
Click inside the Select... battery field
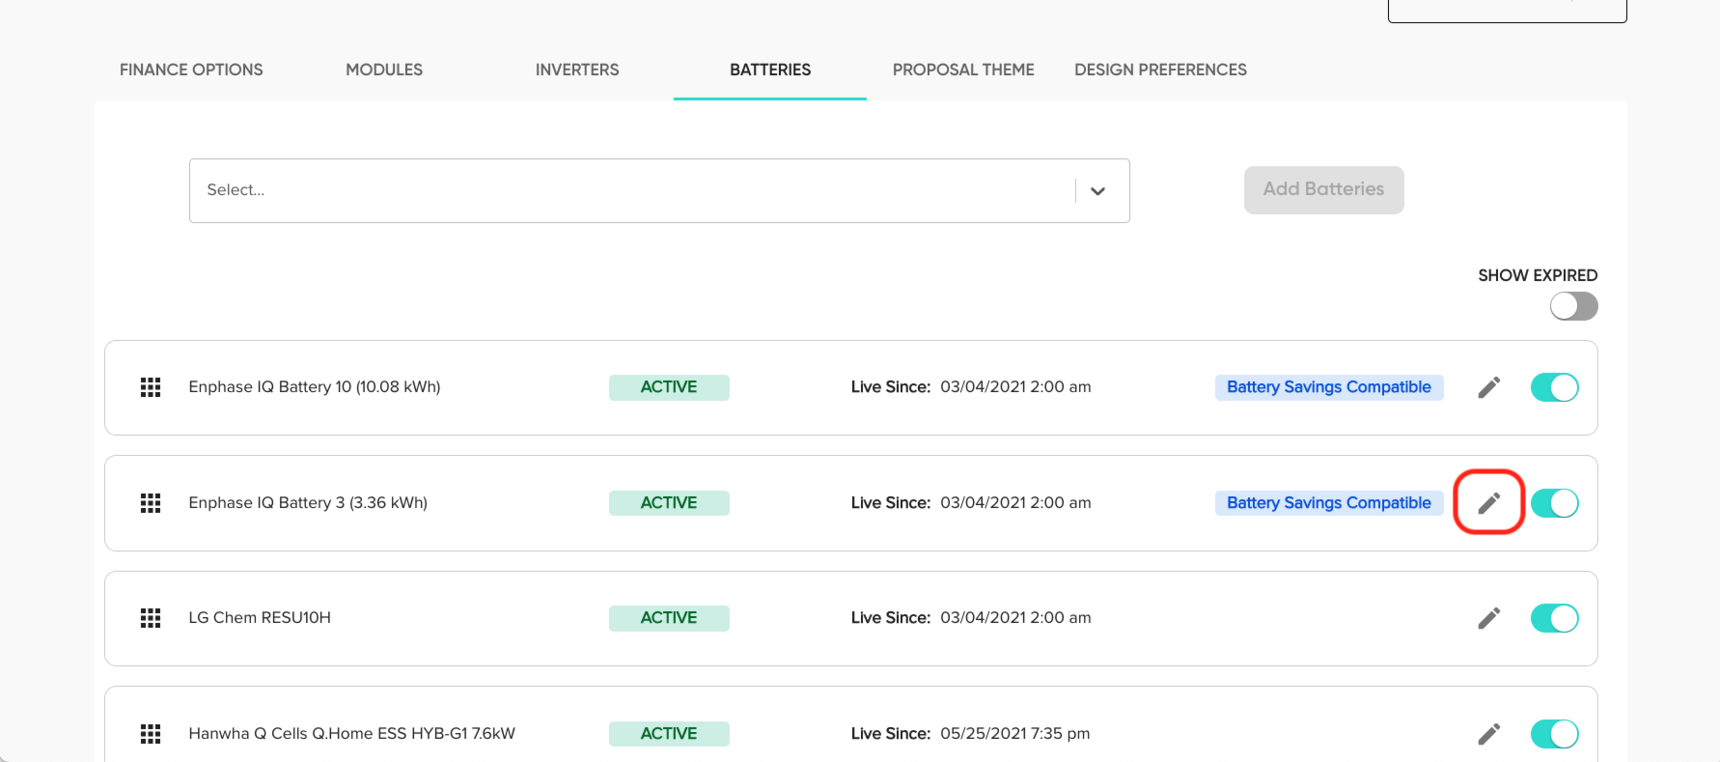[x=659, y=190]
